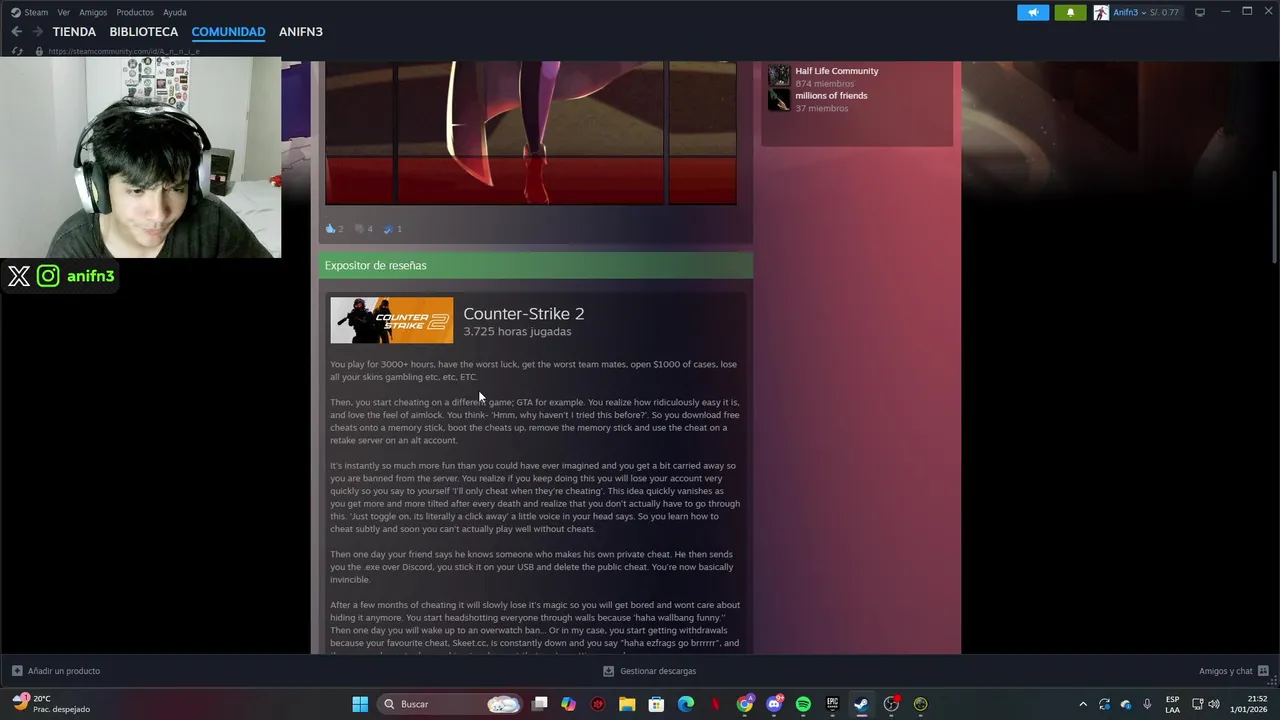1280x720 pixels.
Task: Open File Explorer on the taskbar
Action: [627, 704]
